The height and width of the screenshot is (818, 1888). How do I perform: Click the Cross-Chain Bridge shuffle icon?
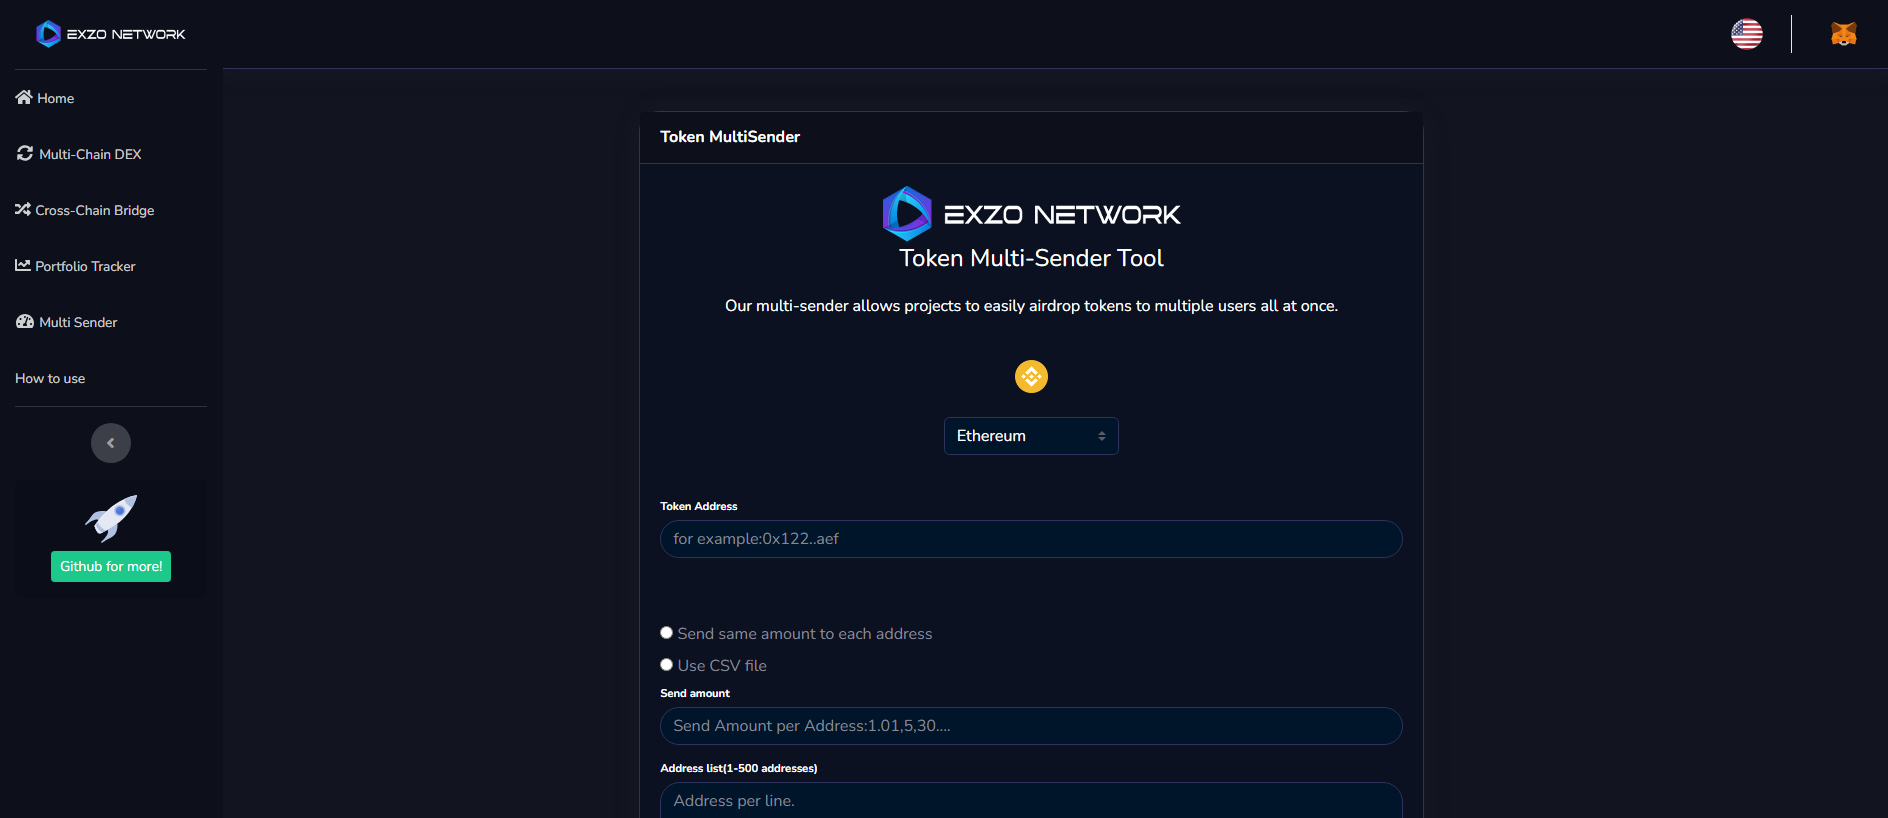coord(23,209)
